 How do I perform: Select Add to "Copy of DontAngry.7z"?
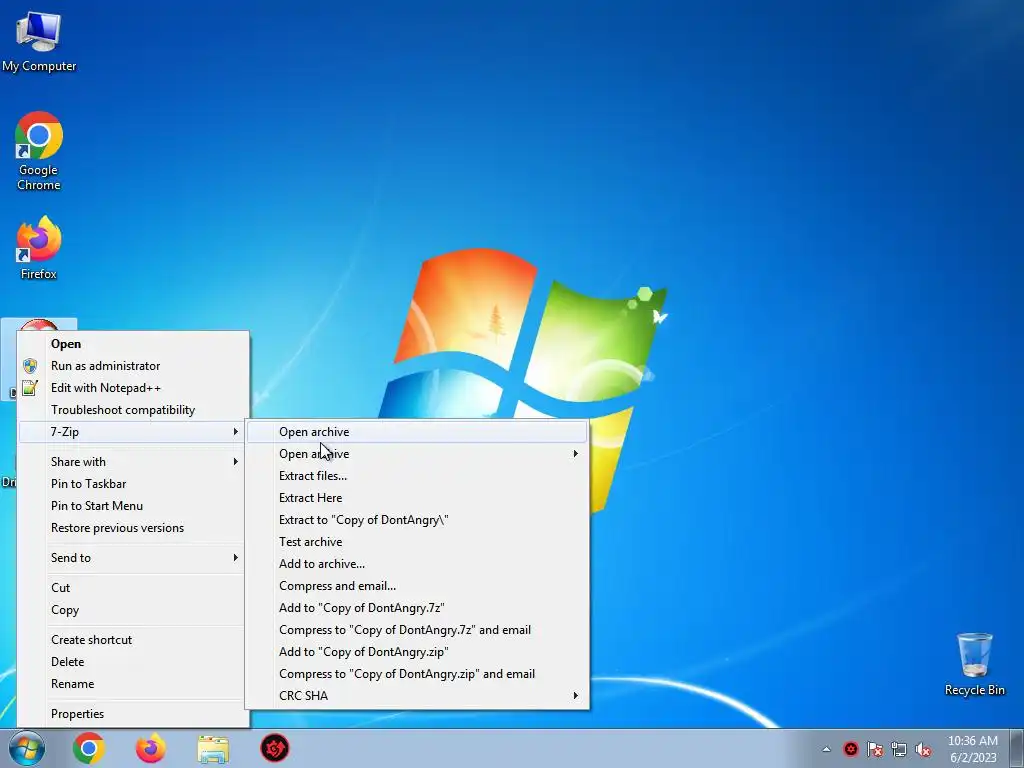coord(417,608)
